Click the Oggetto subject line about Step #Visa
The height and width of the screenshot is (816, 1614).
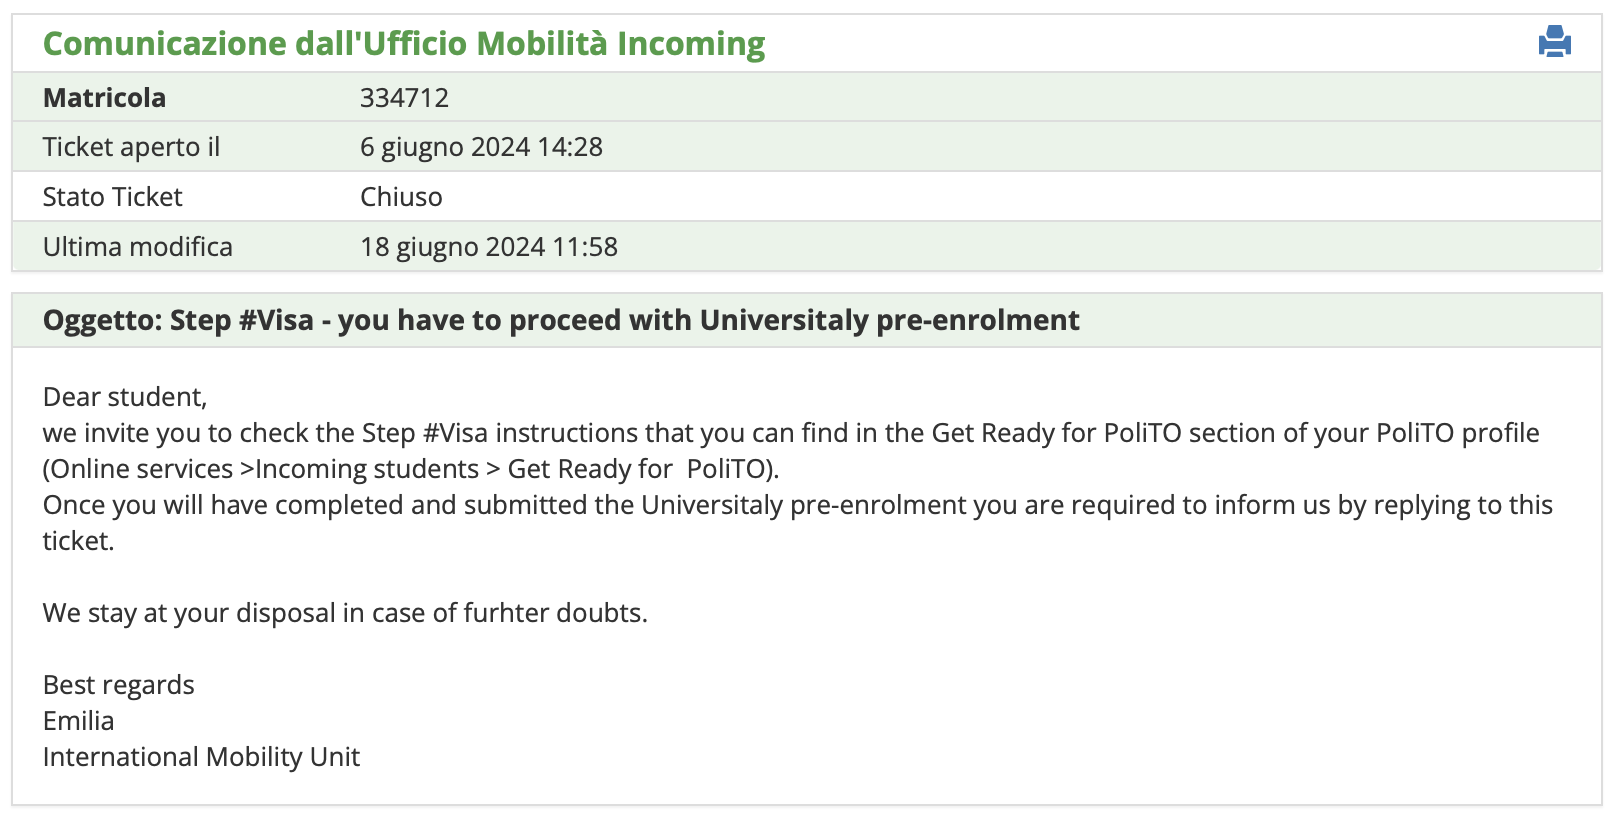[561, 320]
